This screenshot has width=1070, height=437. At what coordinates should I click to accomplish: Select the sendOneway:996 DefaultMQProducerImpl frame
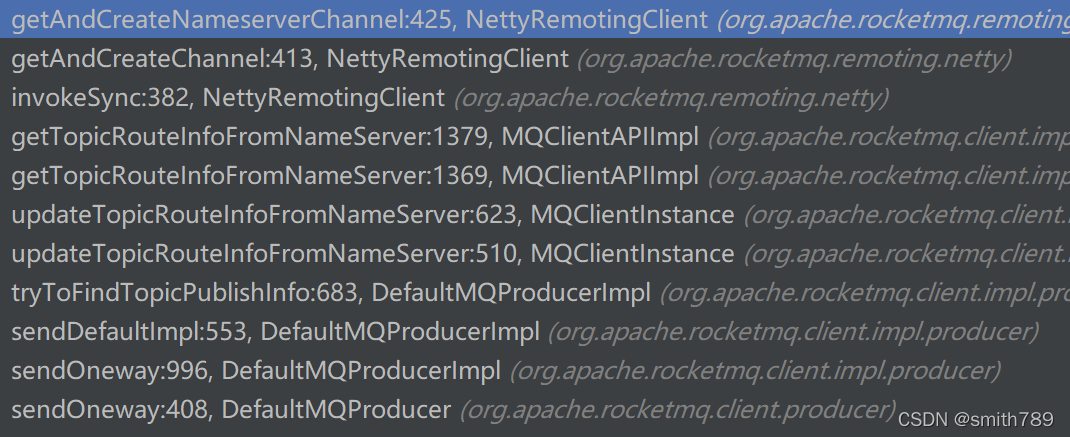click(x=535, y=371)
